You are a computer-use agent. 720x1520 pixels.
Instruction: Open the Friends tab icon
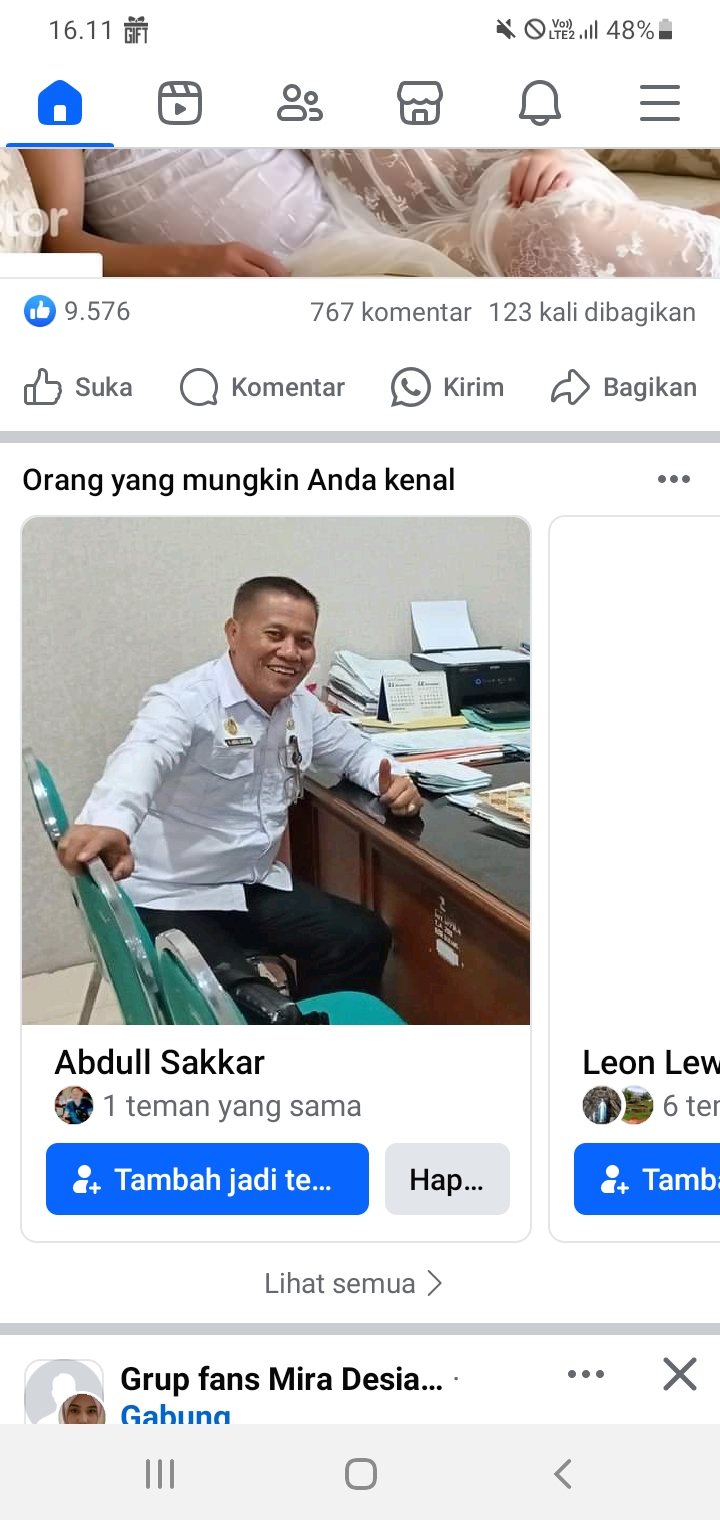pyautogui.click(x=300, y=103)
